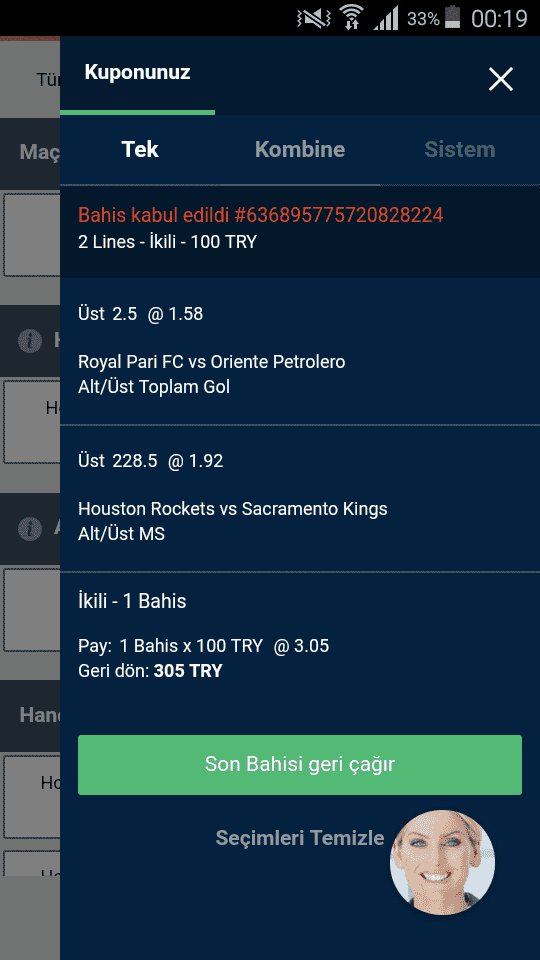
Task: Click Seçimleri Temizle link
Action: (300, 838)
